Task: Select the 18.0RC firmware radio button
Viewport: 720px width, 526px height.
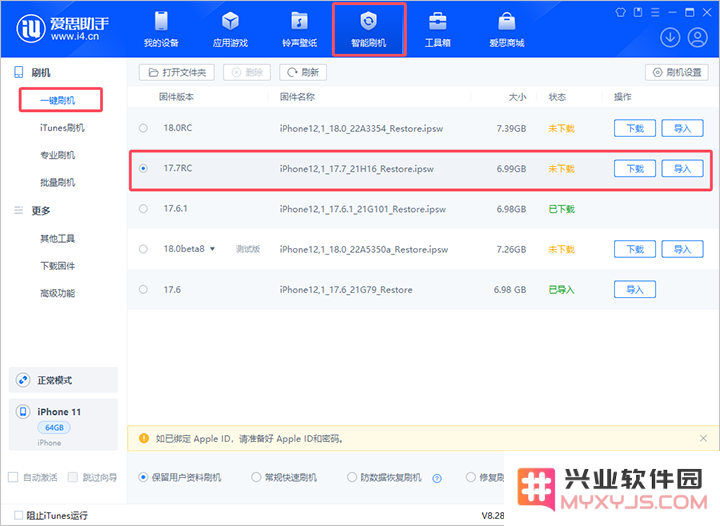Action: tap(143, 128)
